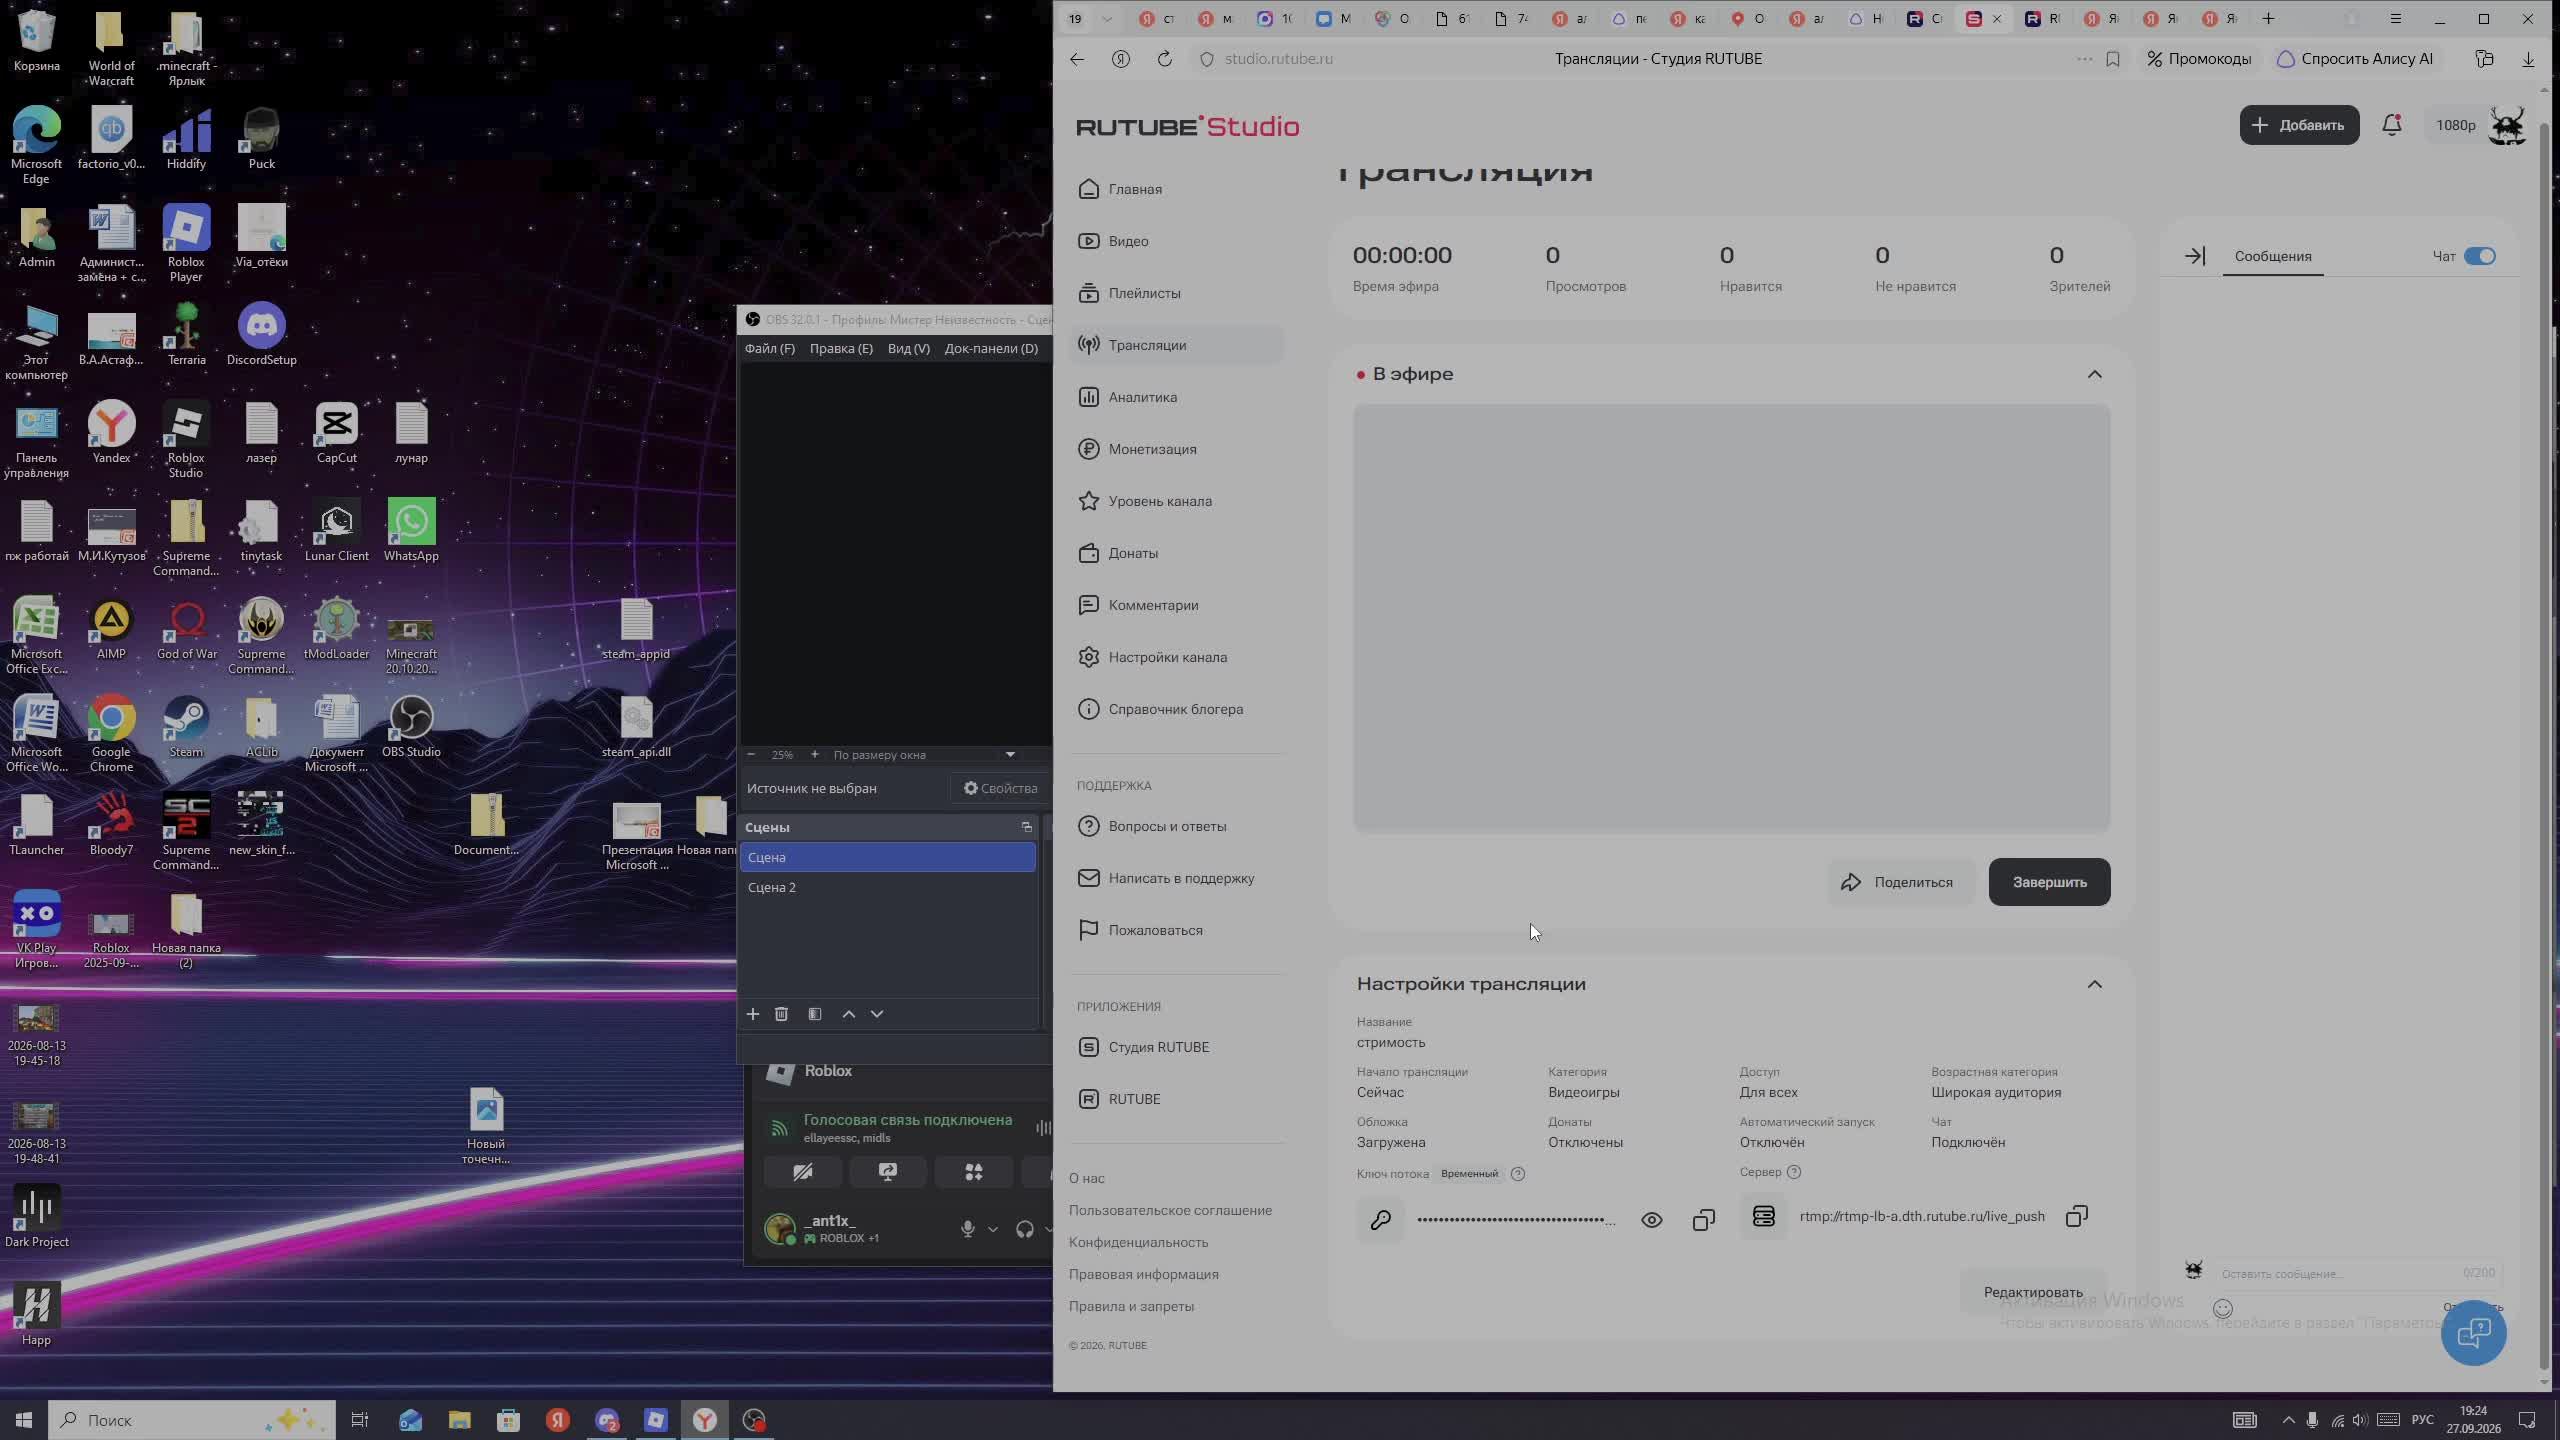This screenshot has height=1440, width=2560.
Task: Open Свойства in the OBS source bar
Action: [1000, 788]
